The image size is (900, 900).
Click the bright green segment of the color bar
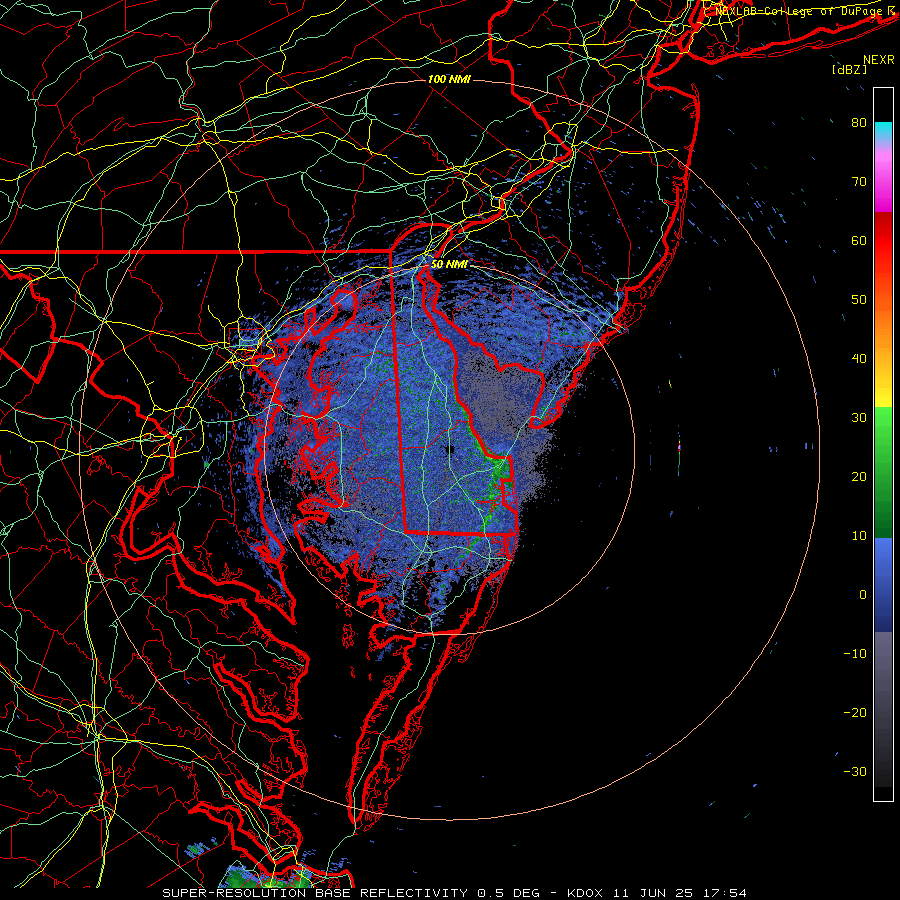[883, 430]
